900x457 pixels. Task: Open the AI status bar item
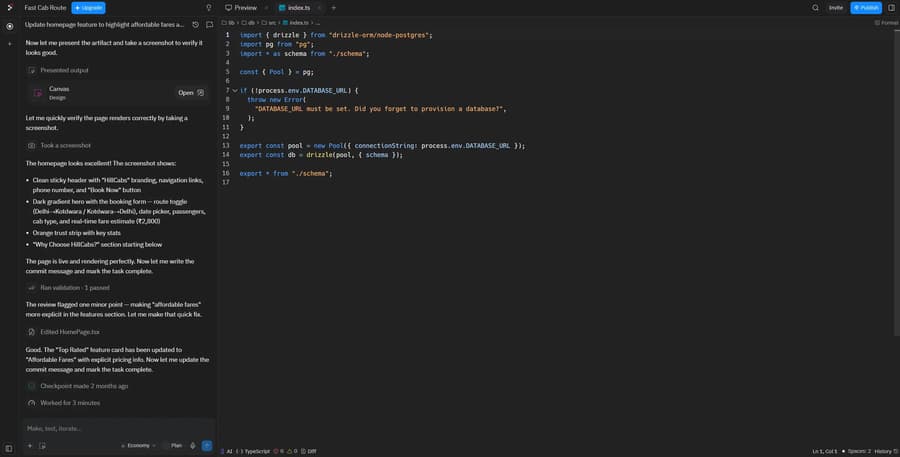point(226,451)
